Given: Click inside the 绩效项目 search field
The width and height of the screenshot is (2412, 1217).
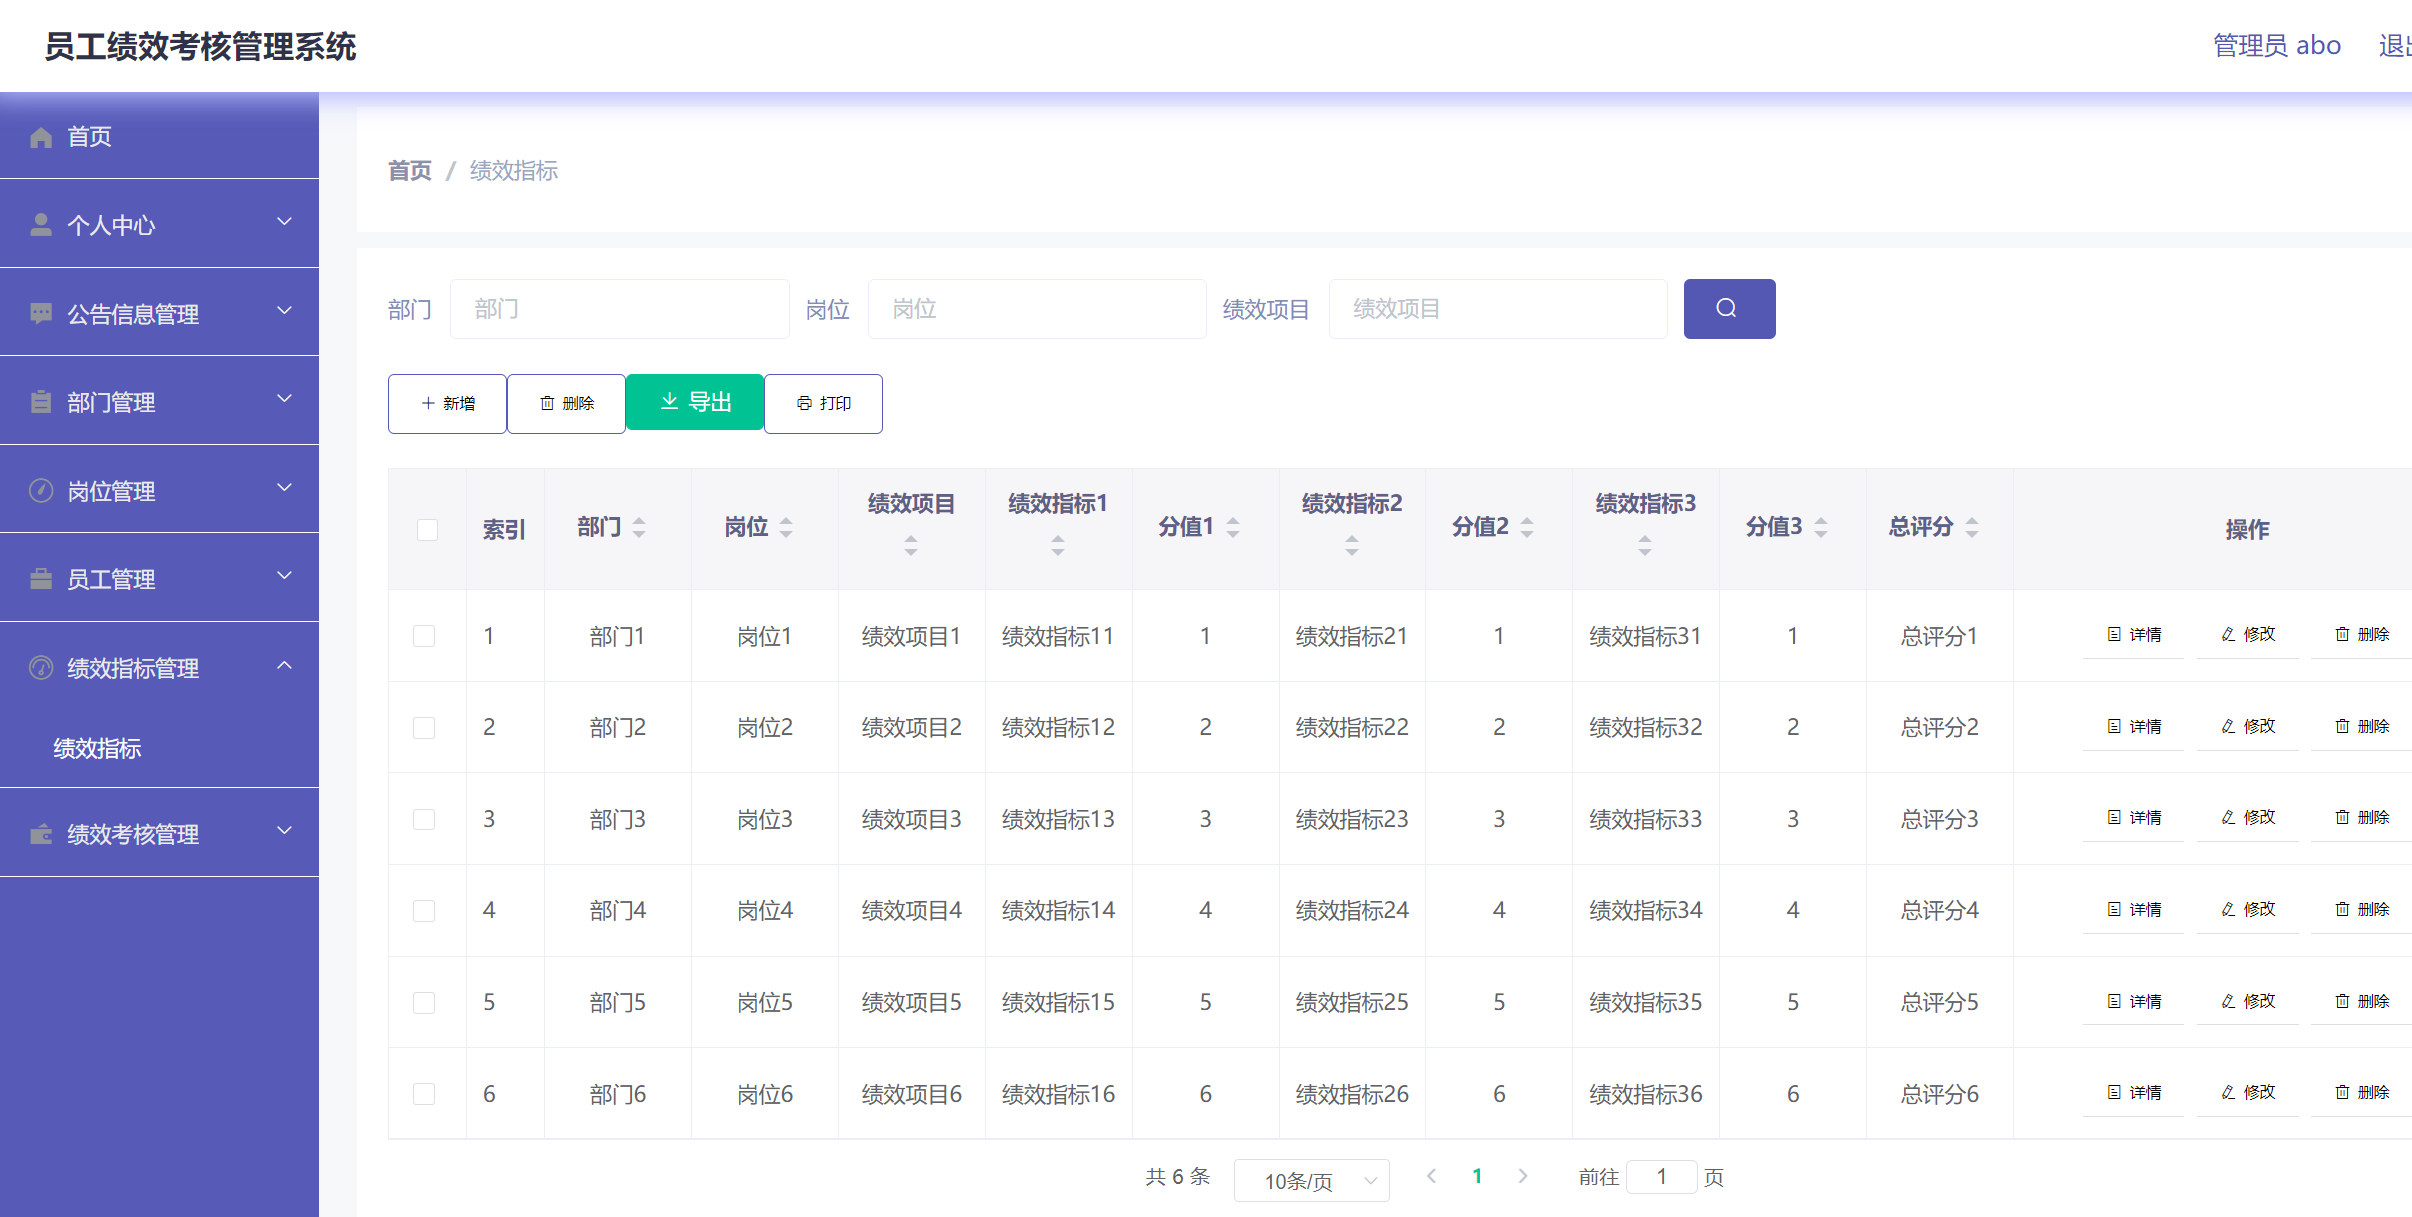Looking at the screenshot, I should [1497, 308].
